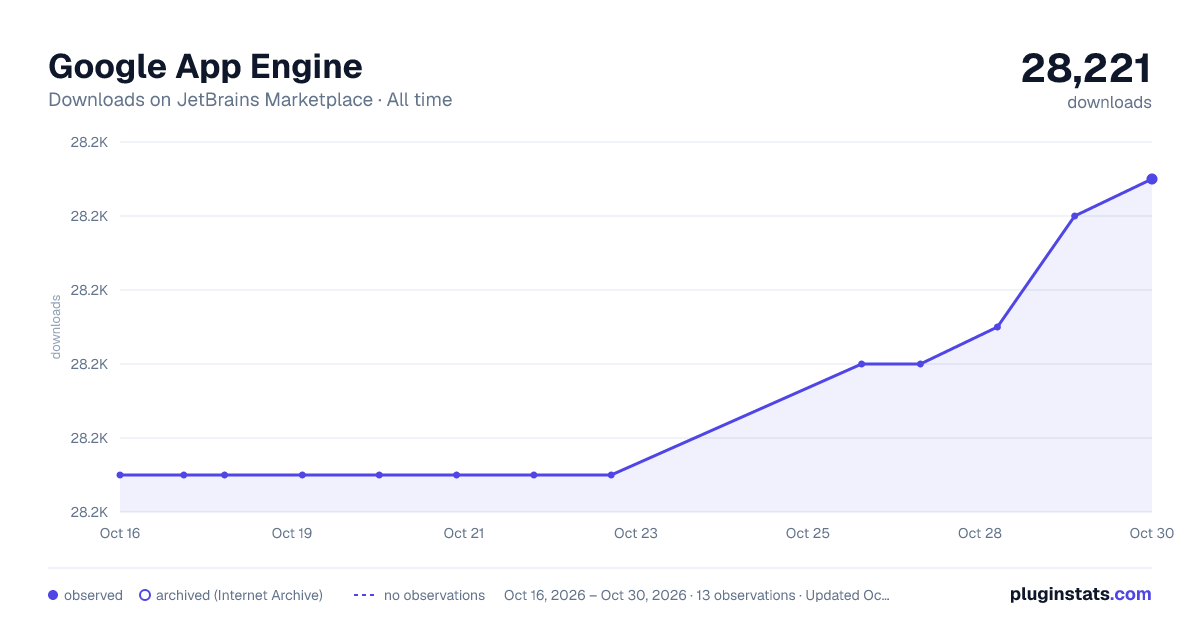This screenshot has height=630, width=1200.
Task: Click the rotated 'downloads' y-axis title
Action: (56, 327)
